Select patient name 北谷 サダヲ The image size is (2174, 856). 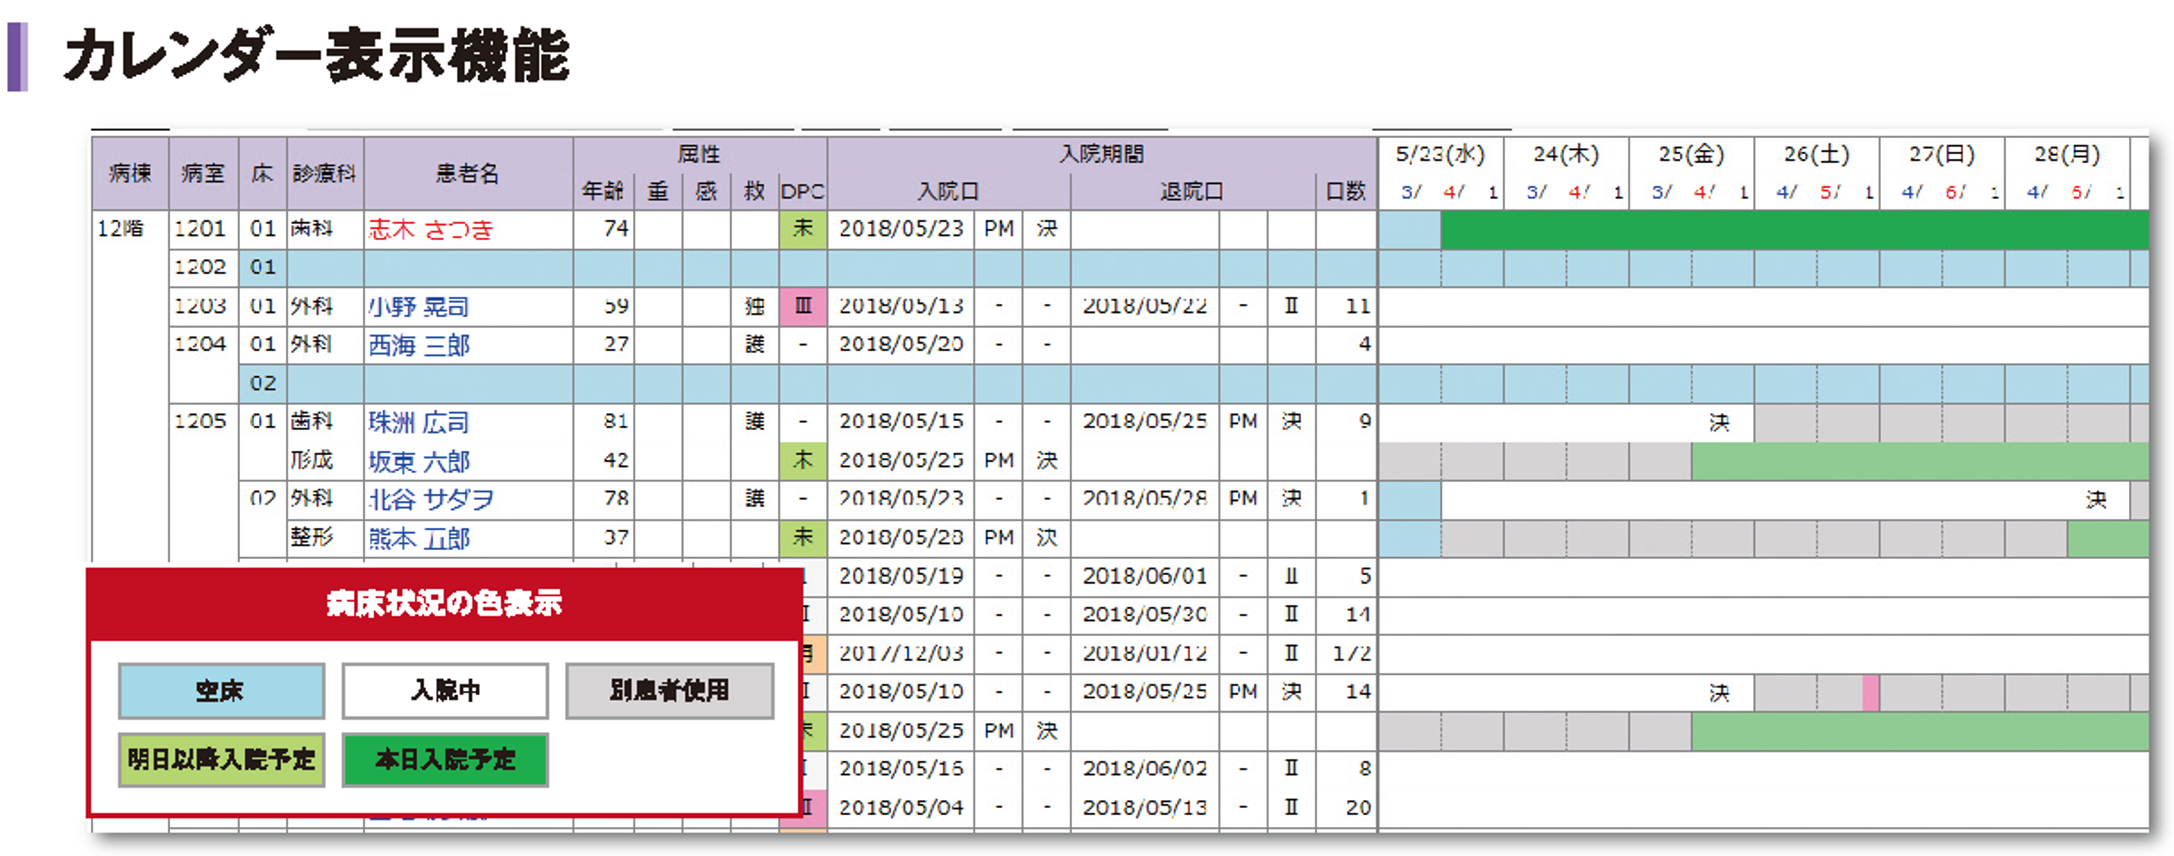pos(431,500)
